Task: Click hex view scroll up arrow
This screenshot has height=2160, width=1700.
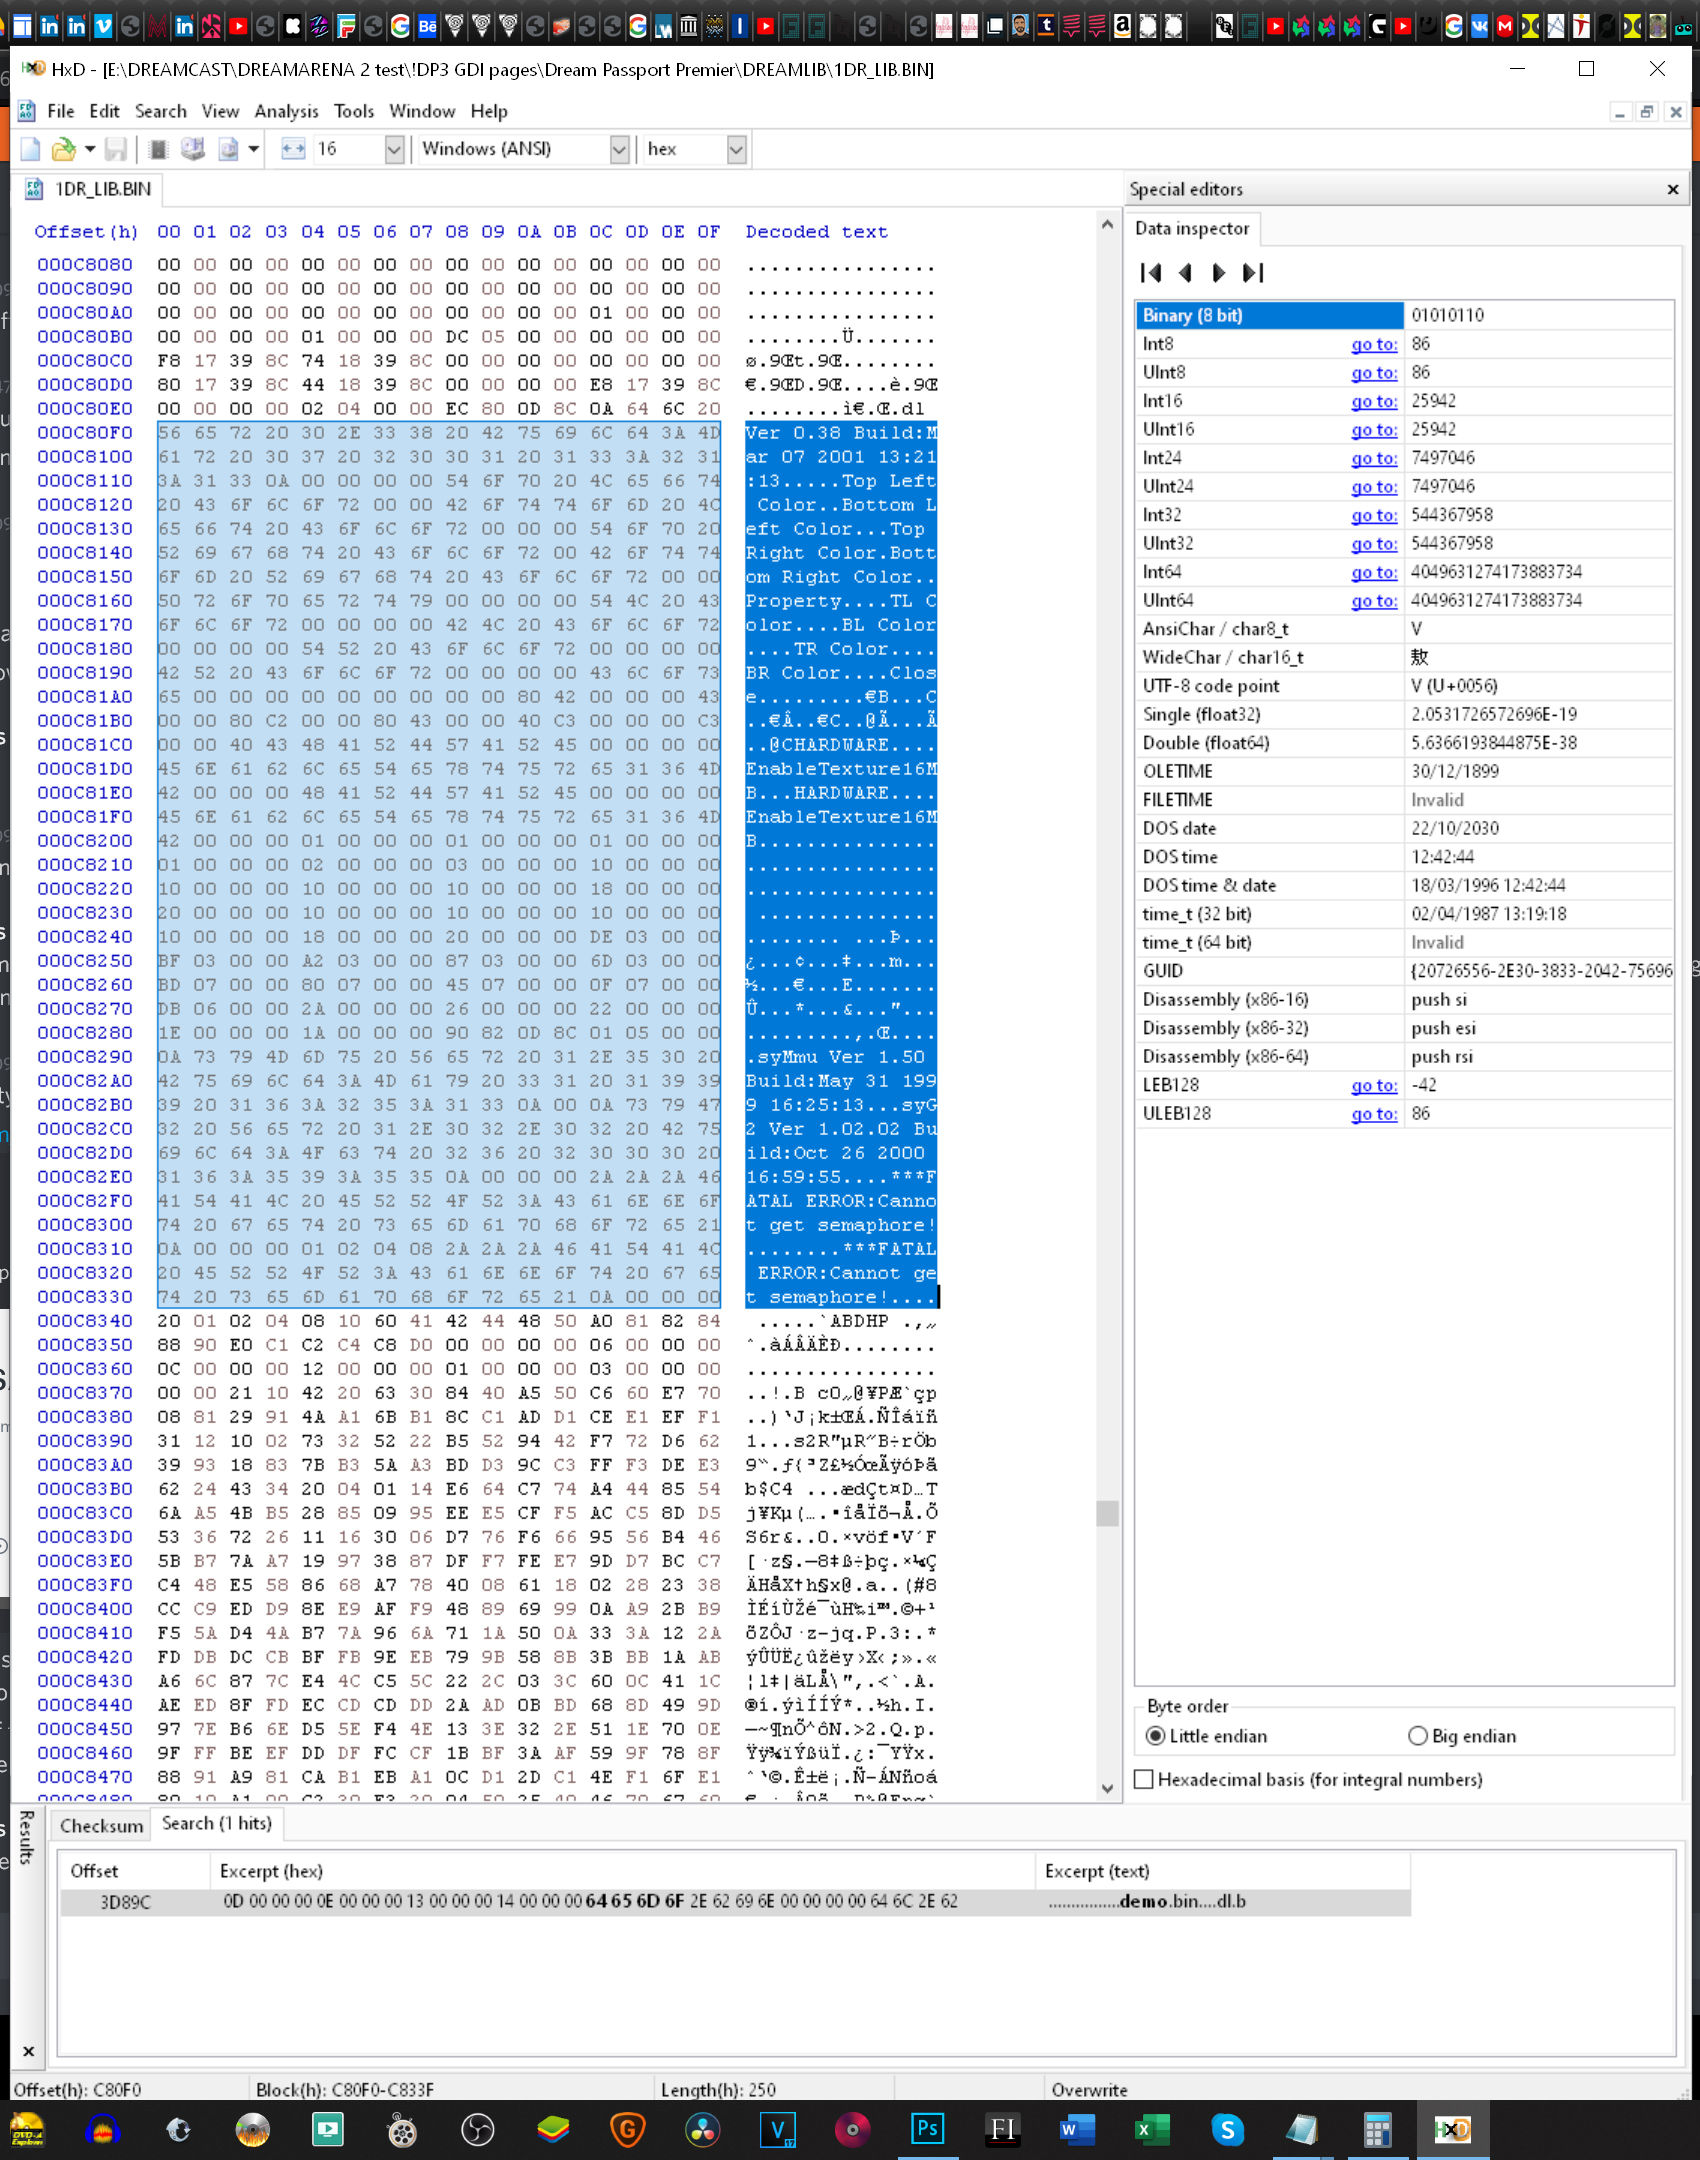Action: click(1107, 224)
